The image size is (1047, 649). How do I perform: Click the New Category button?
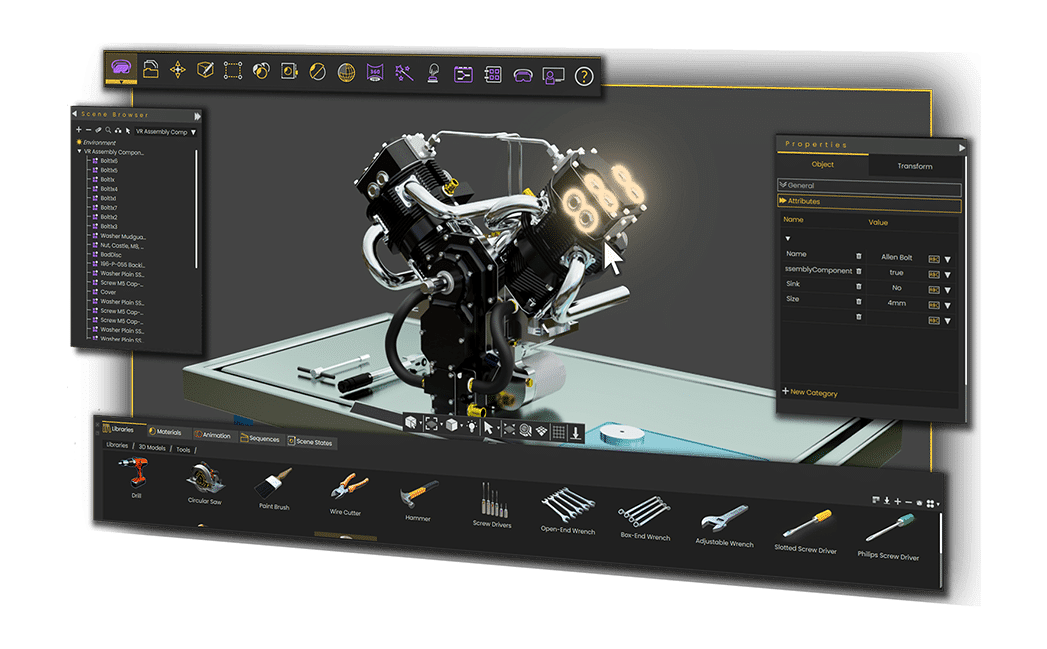810,392
